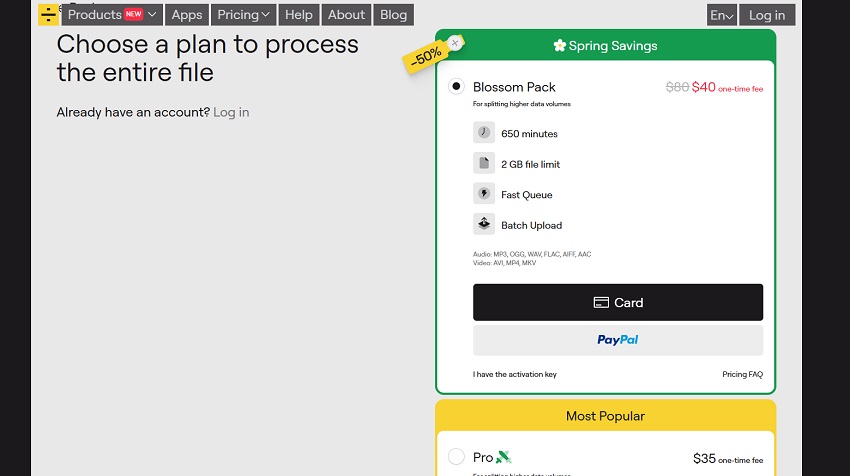The width and height of the screenshot is (850, 476).
Task: Click the clock icon beside 650 minutes
Action: tap(484, 133)
